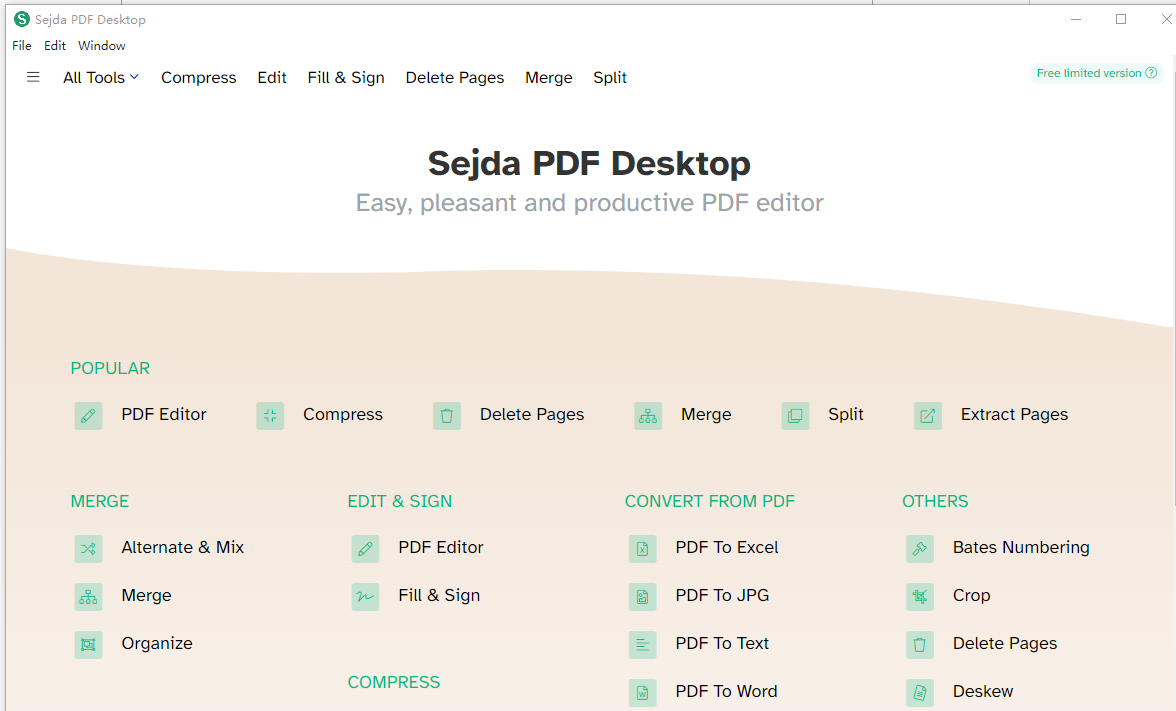The height and width of the screenshot is (711, 1176).
Task: Click the Delete Pages trash icon under Popular
Action: [x=447, y=416]
